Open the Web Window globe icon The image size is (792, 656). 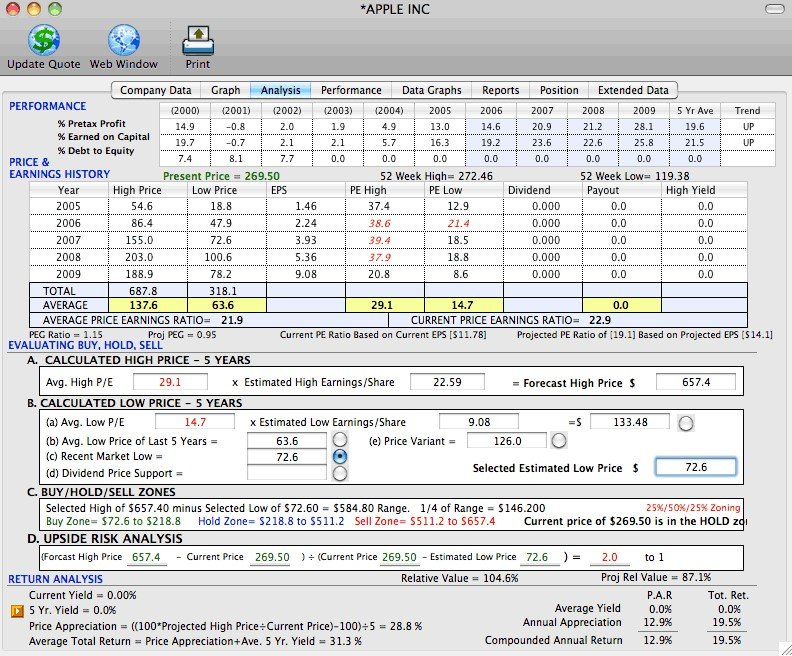[124, 40]
